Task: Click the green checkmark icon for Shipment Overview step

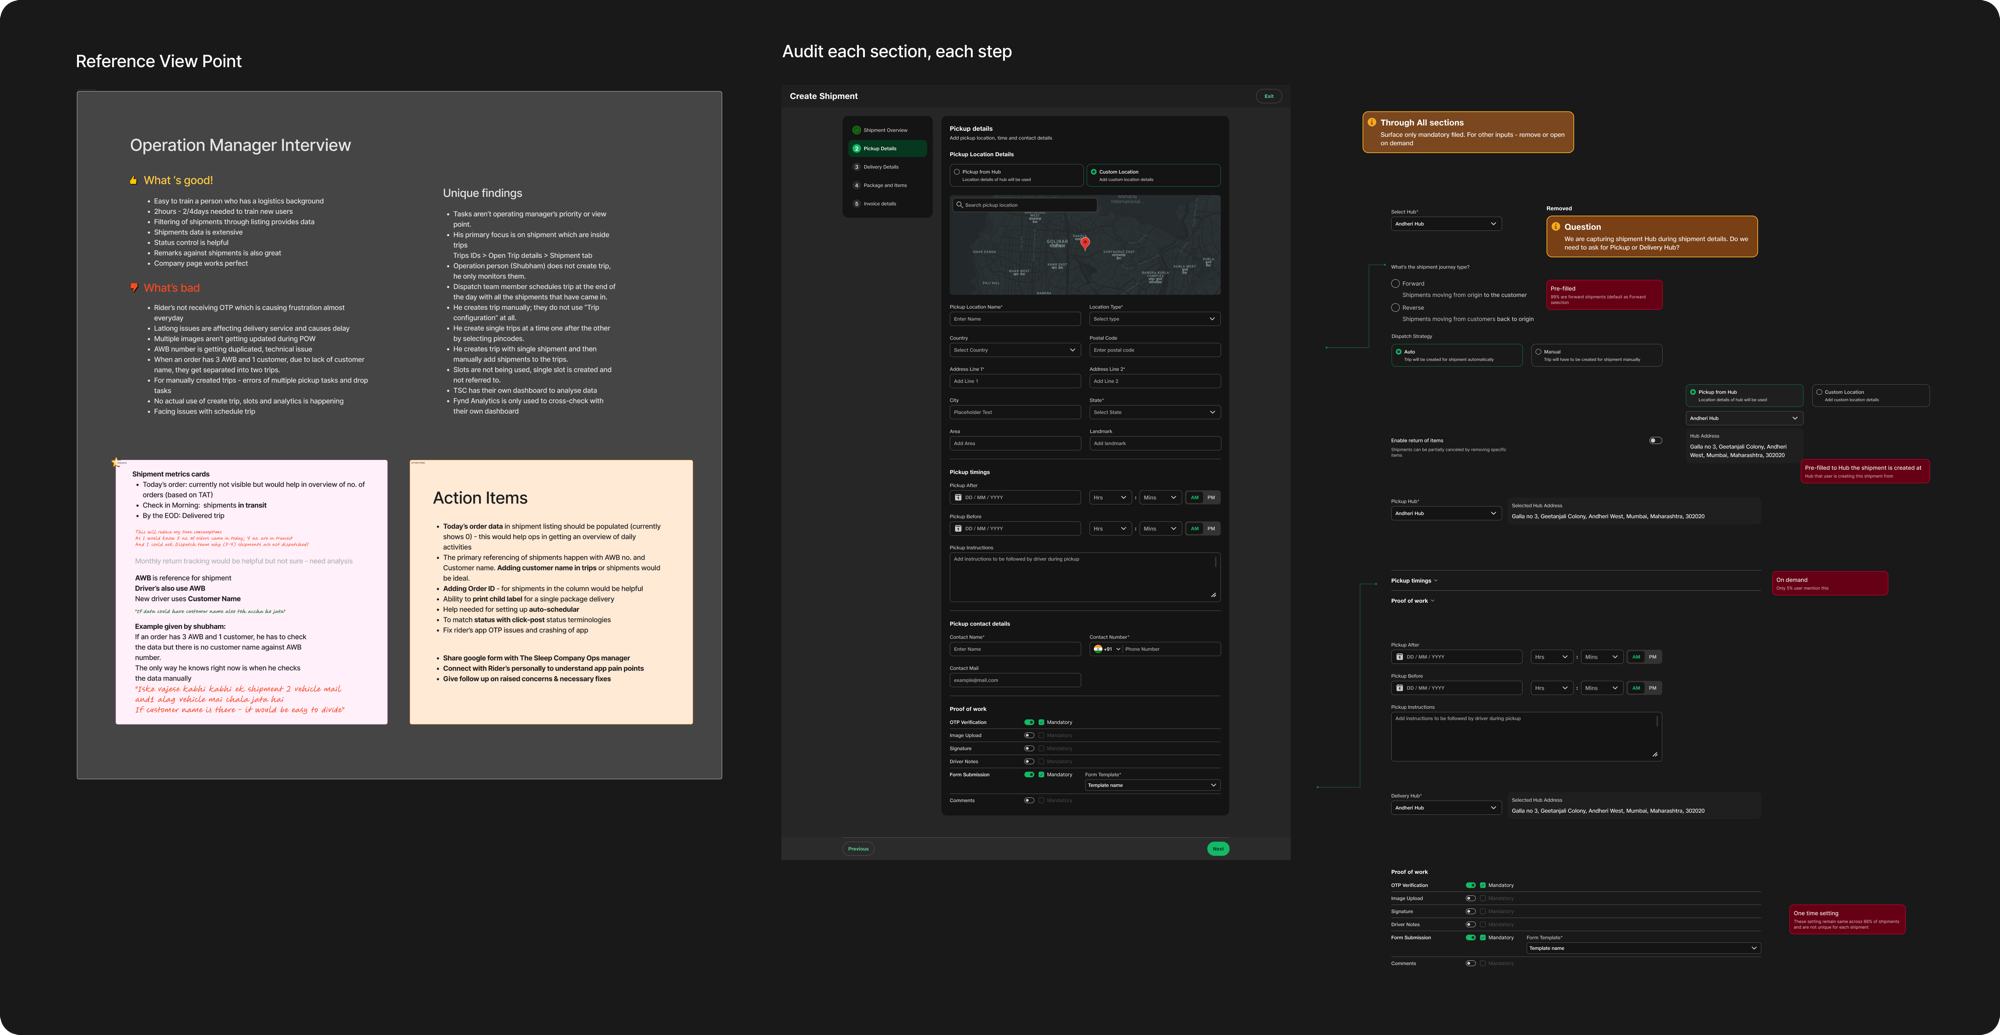Action: pos(857,130)
